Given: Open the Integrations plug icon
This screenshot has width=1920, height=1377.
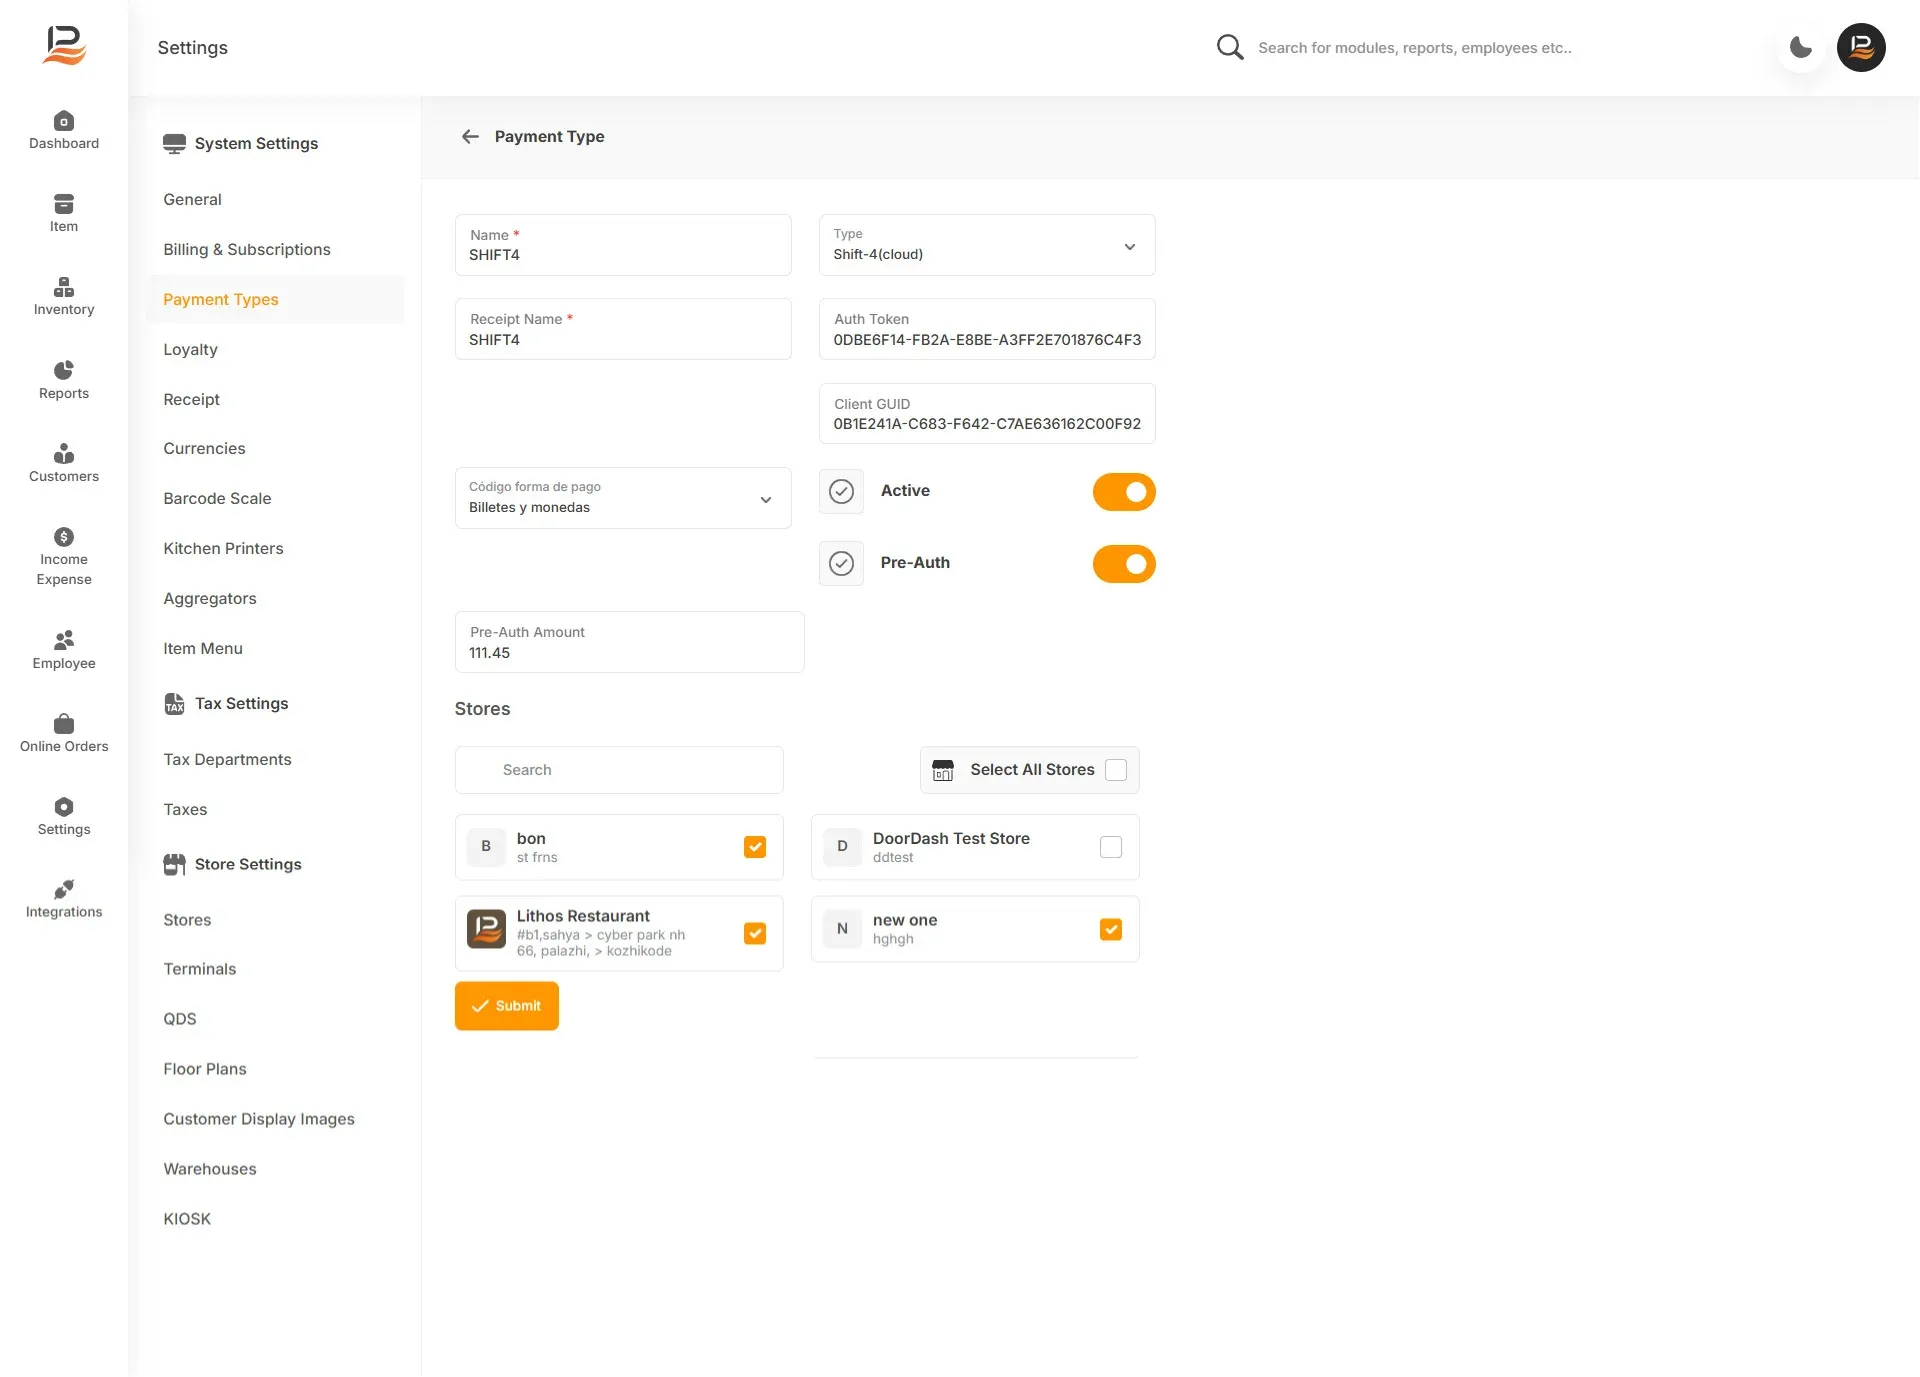Looking at the screenshot, I should coord(64,889).
